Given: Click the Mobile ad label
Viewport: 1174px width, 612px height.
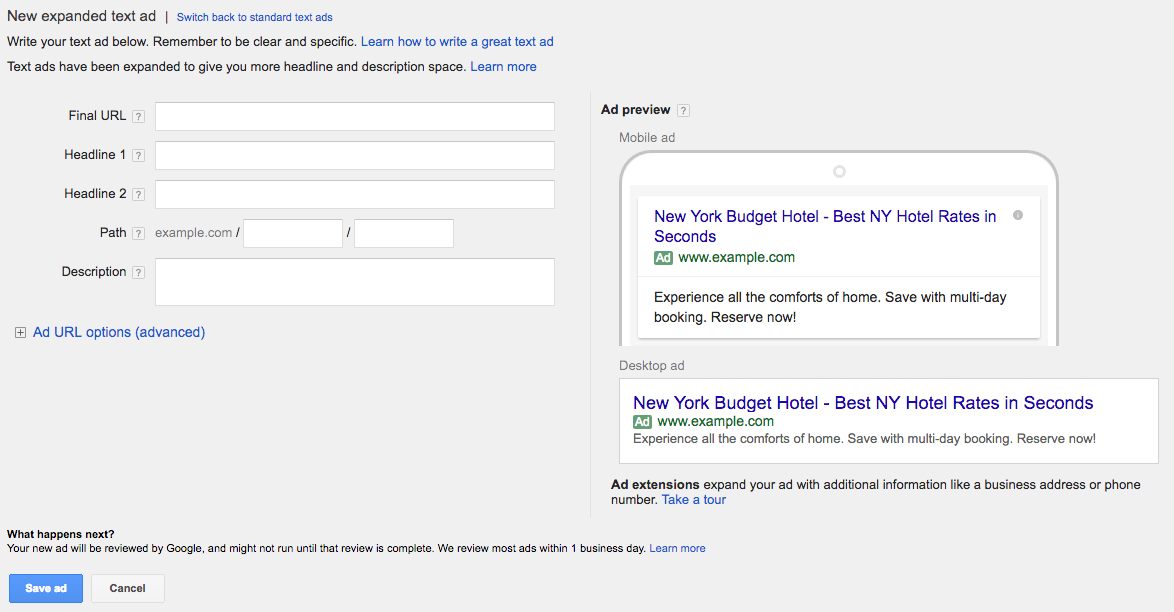Looking at the screenshot, I should coord(647,138).
